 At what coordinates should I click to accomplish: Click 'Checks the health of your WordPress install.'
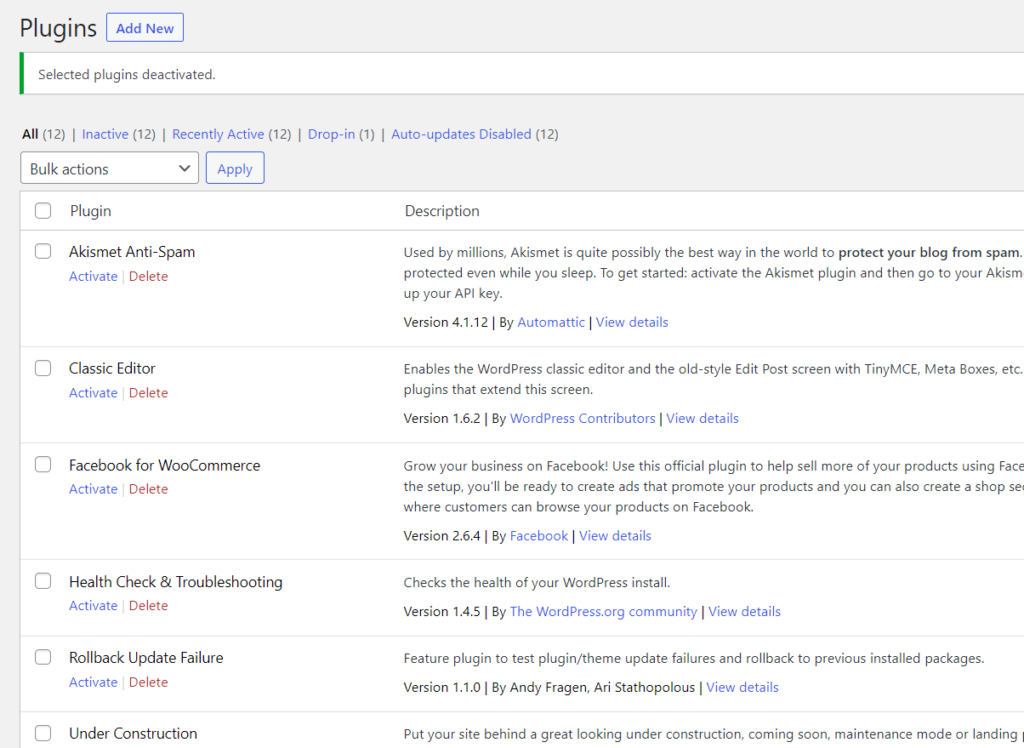pos(537,583)
